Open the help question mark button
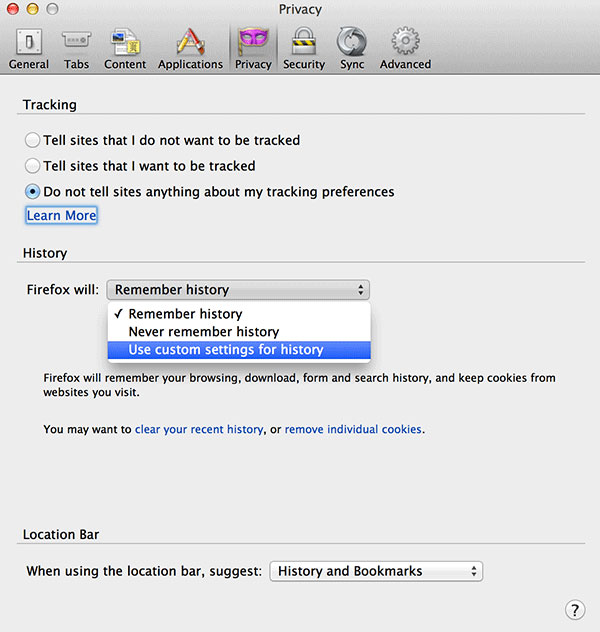The image size is (600, 632). tap(575, 610)
